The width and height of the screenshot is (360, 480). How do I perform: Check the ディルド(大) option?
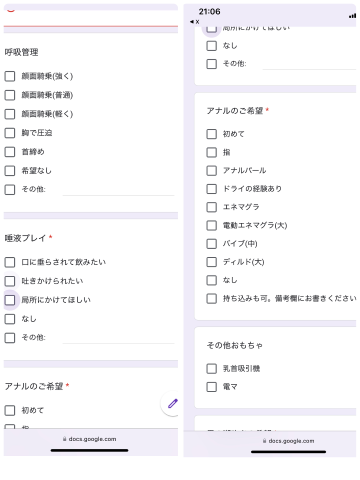(212, 262)
